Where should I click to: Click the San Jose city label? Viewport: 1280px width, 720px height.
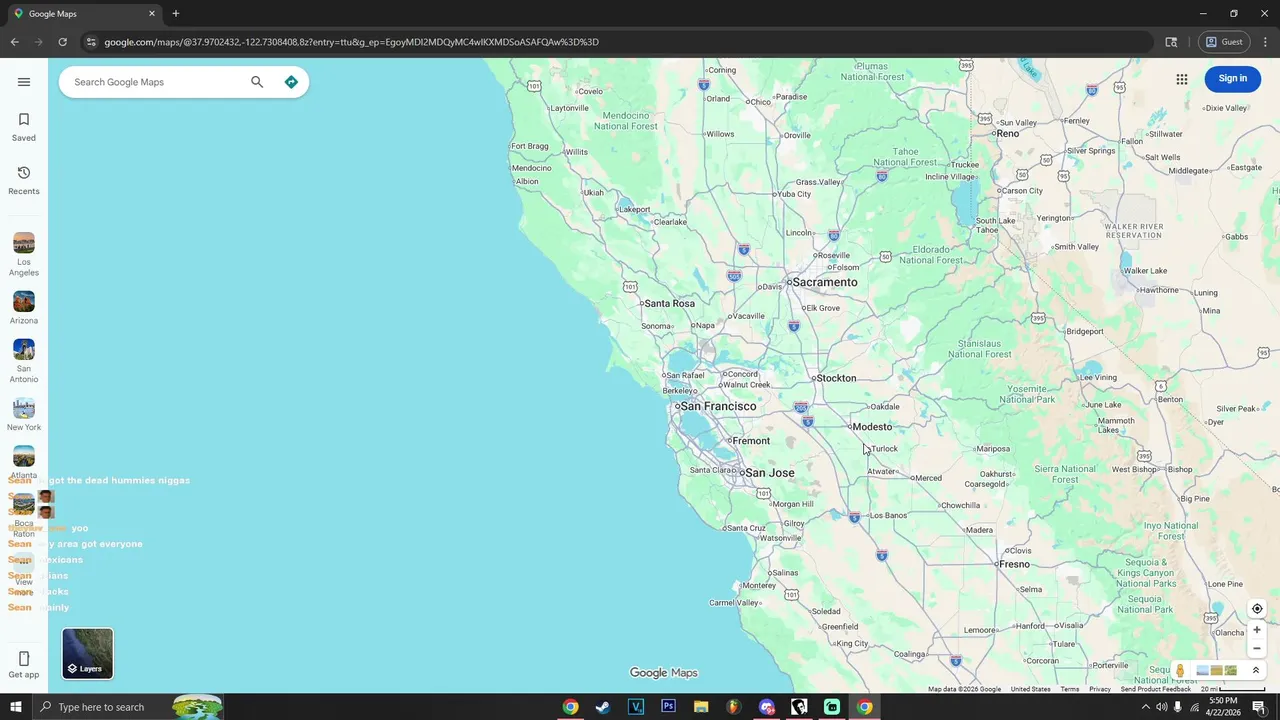(x=769, y=473)
